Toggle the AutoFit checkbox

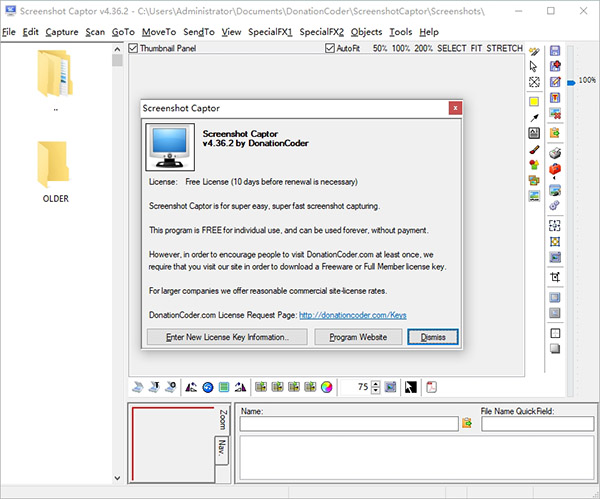click(x=329, y=48)
